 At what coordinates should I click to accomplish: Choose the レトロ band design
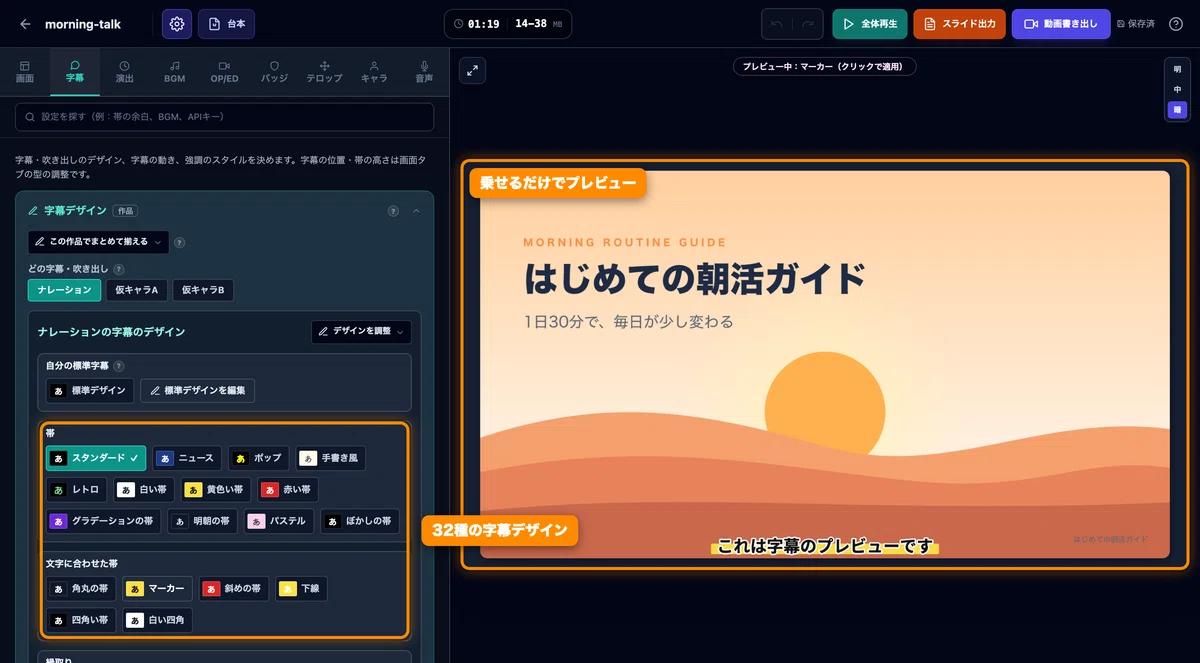click(76, 490)
